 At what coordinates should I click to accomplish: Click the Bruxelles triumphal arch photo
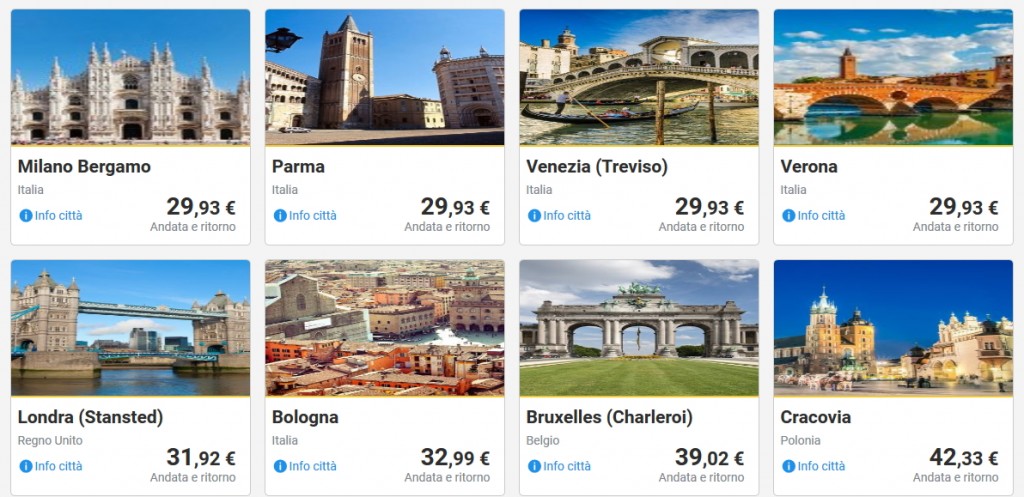point(638,328)
